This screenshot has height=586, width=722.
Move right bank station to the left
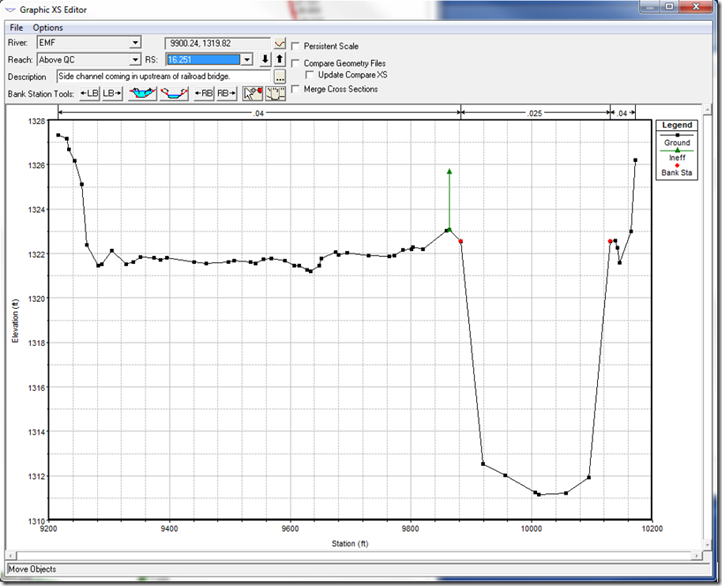click(203, 93)
